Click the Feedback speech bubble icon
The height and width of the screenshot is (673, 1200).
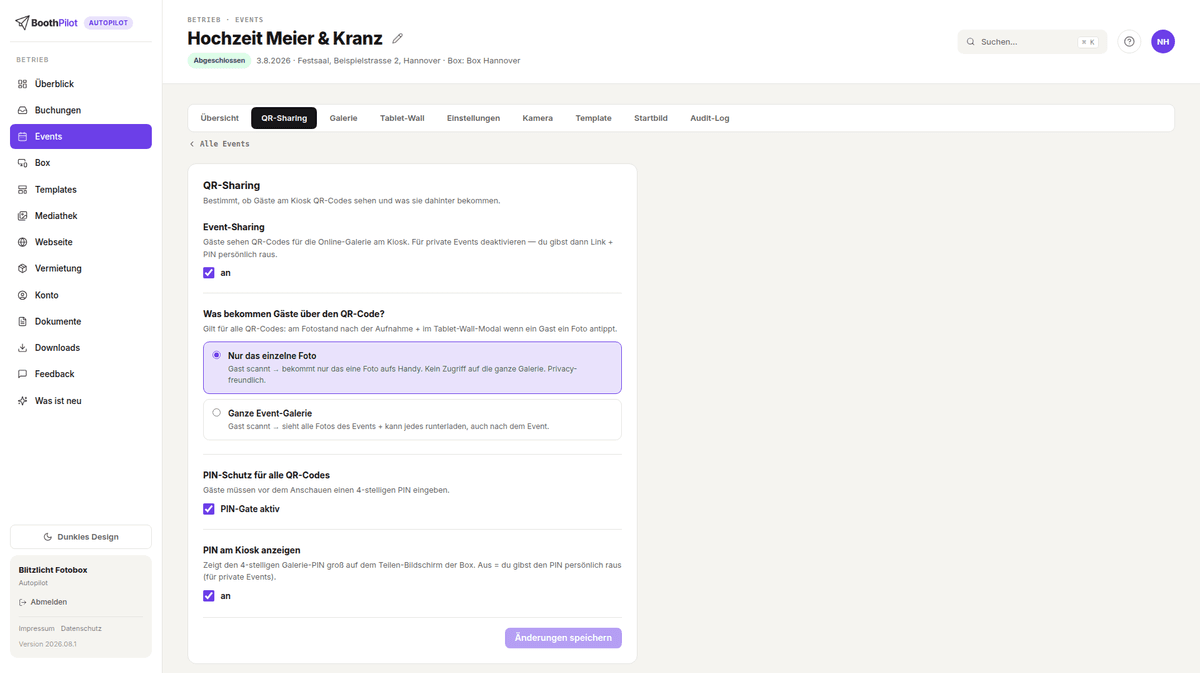(23, 374)
